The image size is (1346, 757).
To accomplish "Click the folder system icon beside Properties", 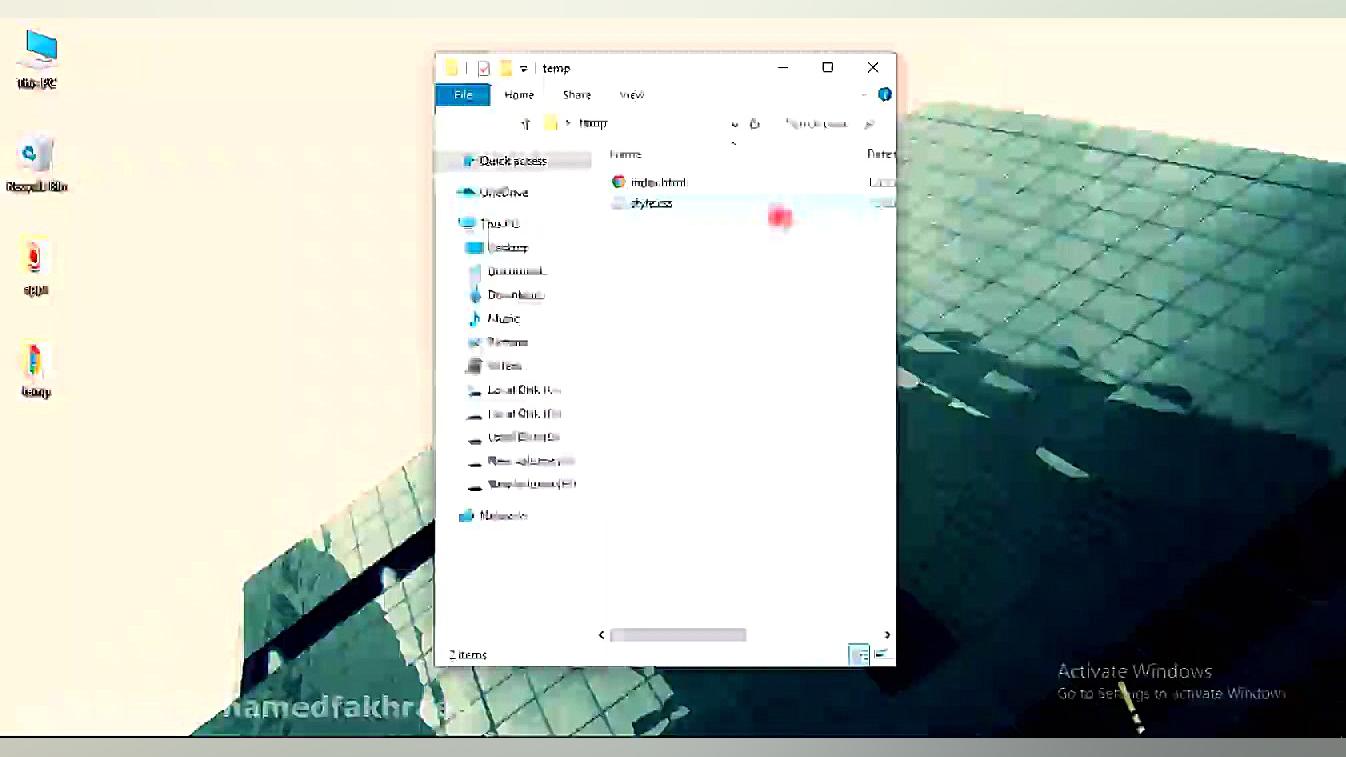I will tap(452, 68).
